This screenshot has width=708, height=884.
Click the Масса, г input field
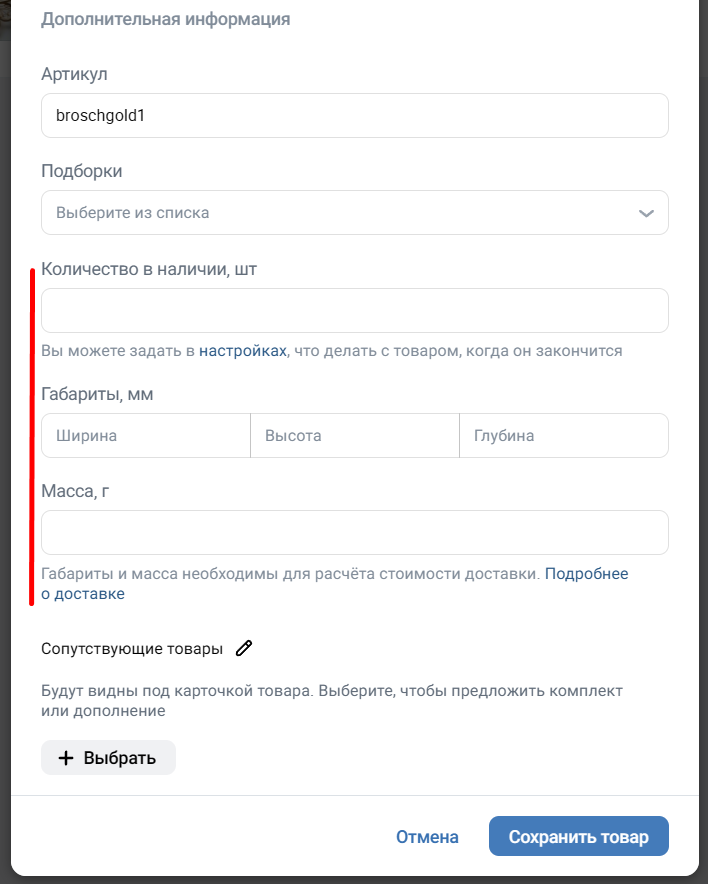354,533
